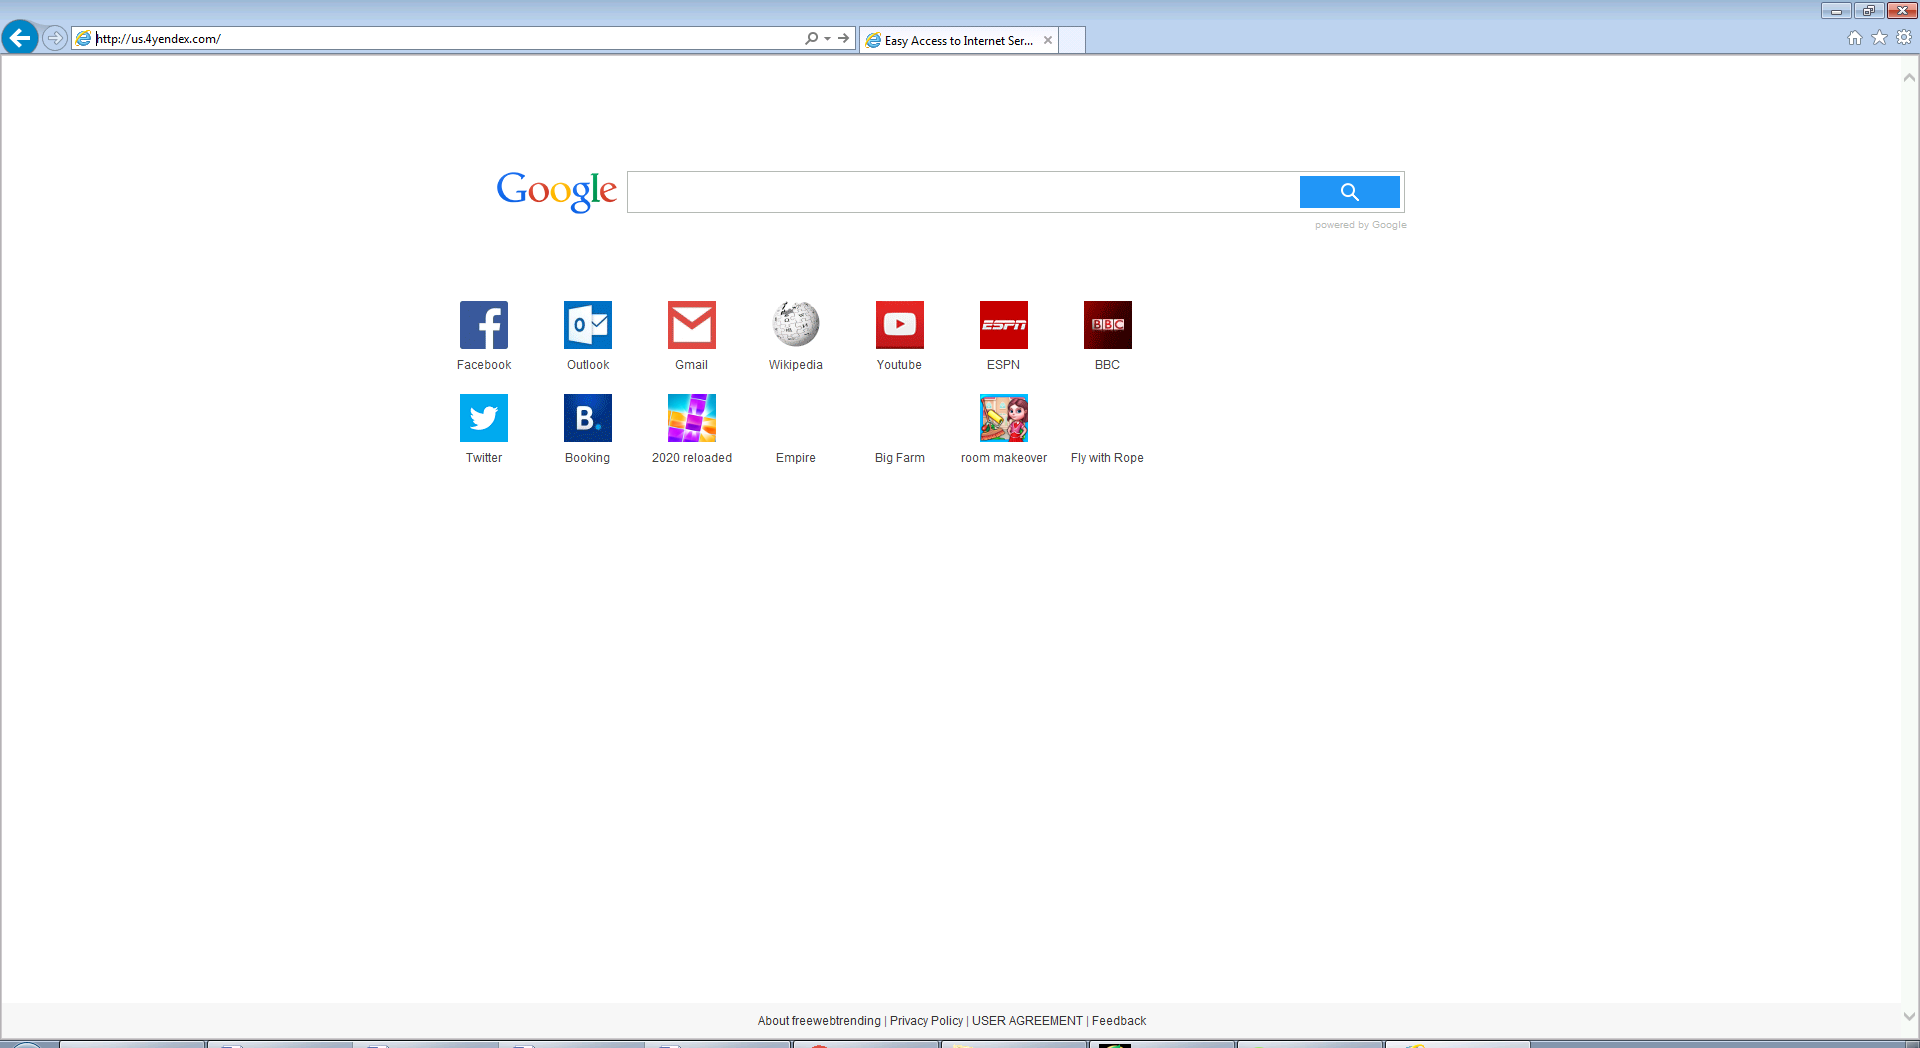Click the address bar search magnifier icon
1920x1048 pixels.
coord(811,38)
